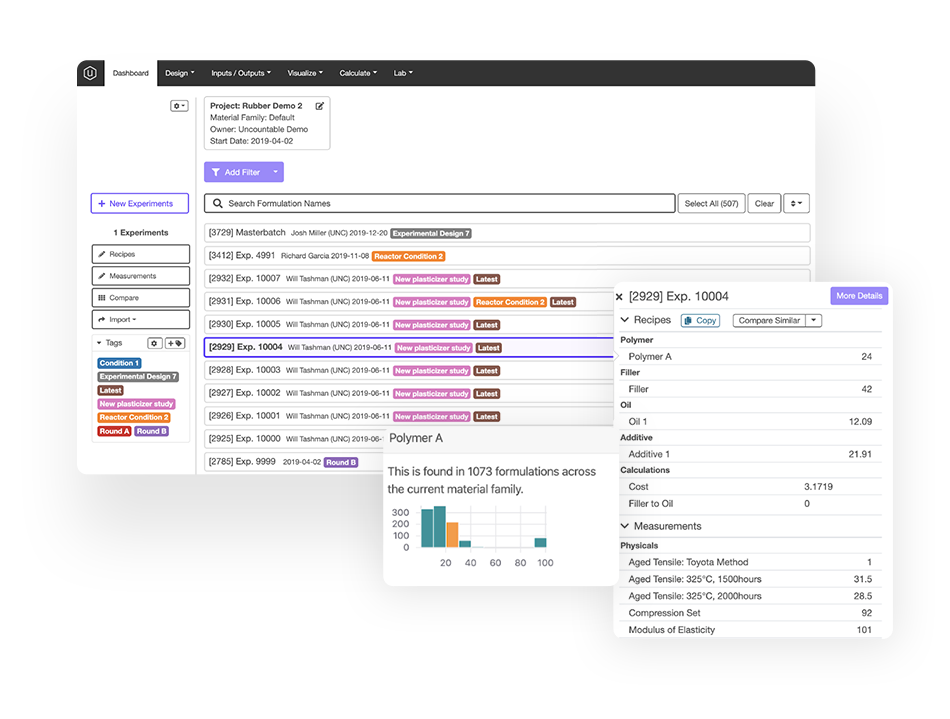Collapse the Measurements section in the detail panel
The height and width of the screenshot is (719, 950).
coord(626,525)
